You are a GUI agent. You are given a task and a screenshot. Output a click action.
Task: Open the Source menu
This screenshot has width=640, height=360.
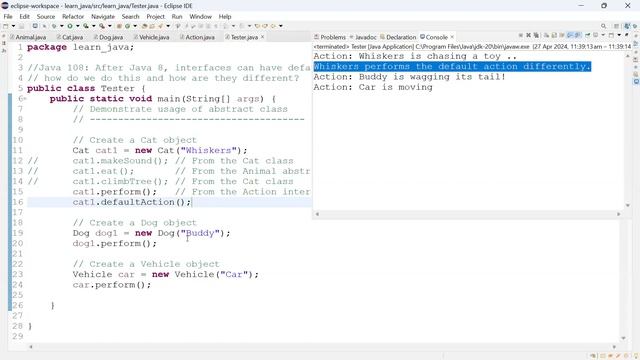[x=46, y=16]
